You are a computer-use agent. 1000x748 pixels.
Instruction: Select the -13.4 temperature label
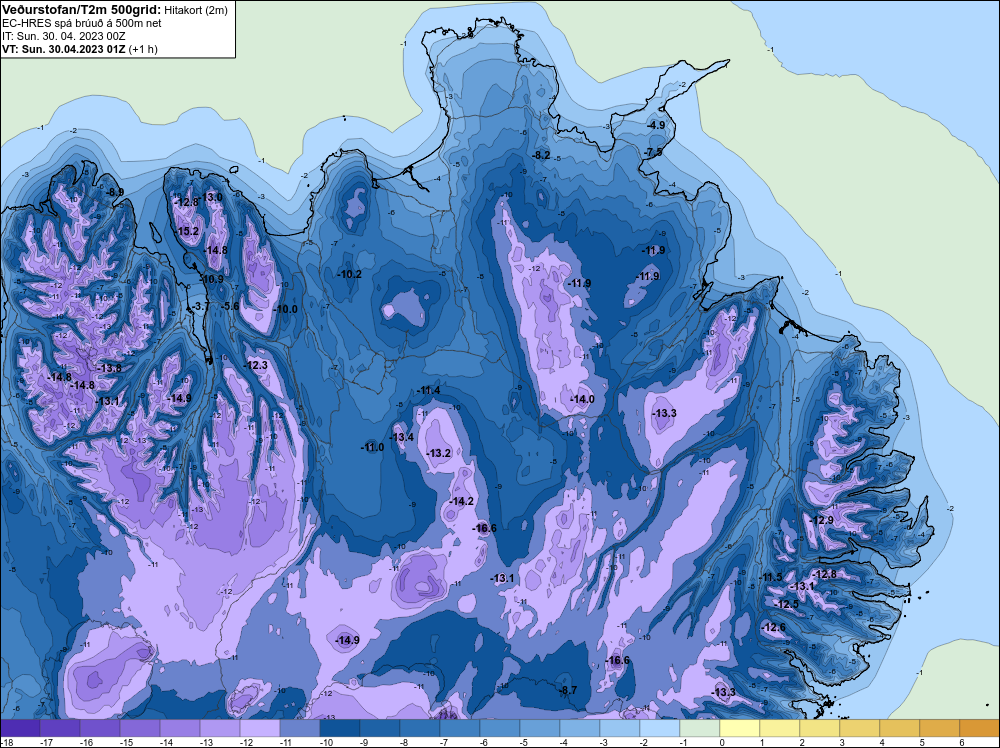tap(402, 437)
